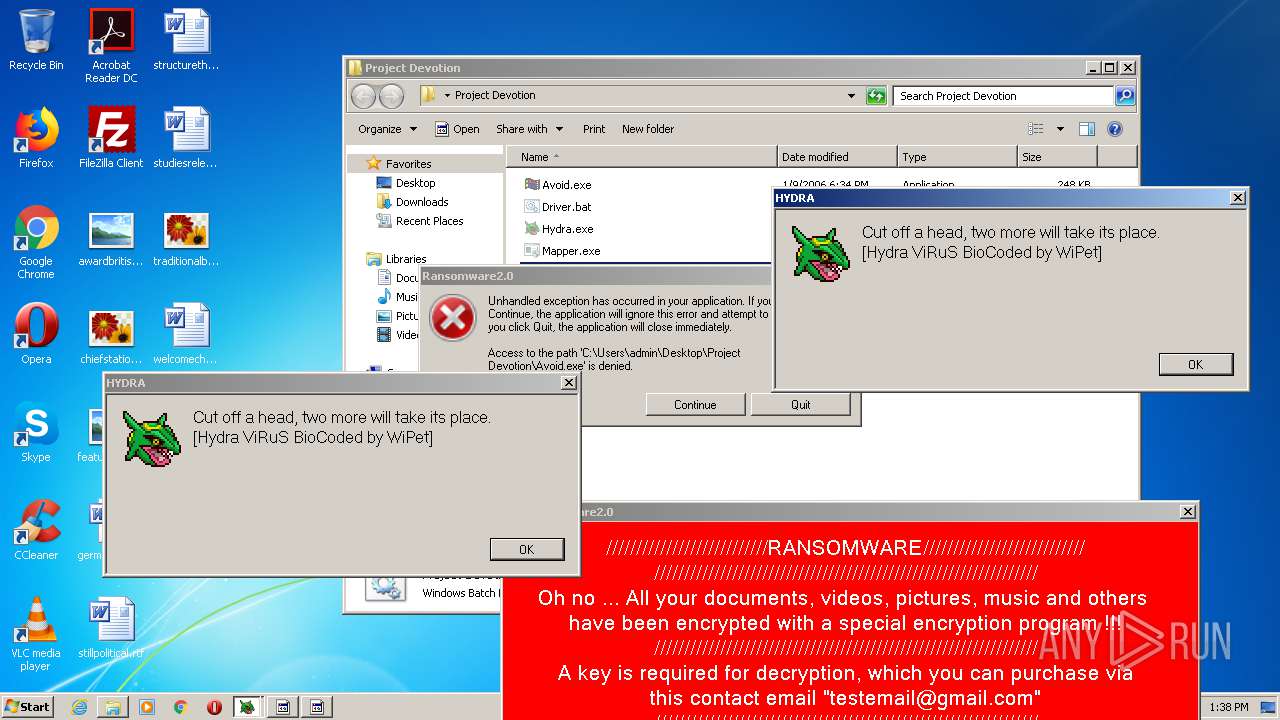Click the Explorer forward arrow button
This screenshot has width=1280, height=720.
pos(392,96)
